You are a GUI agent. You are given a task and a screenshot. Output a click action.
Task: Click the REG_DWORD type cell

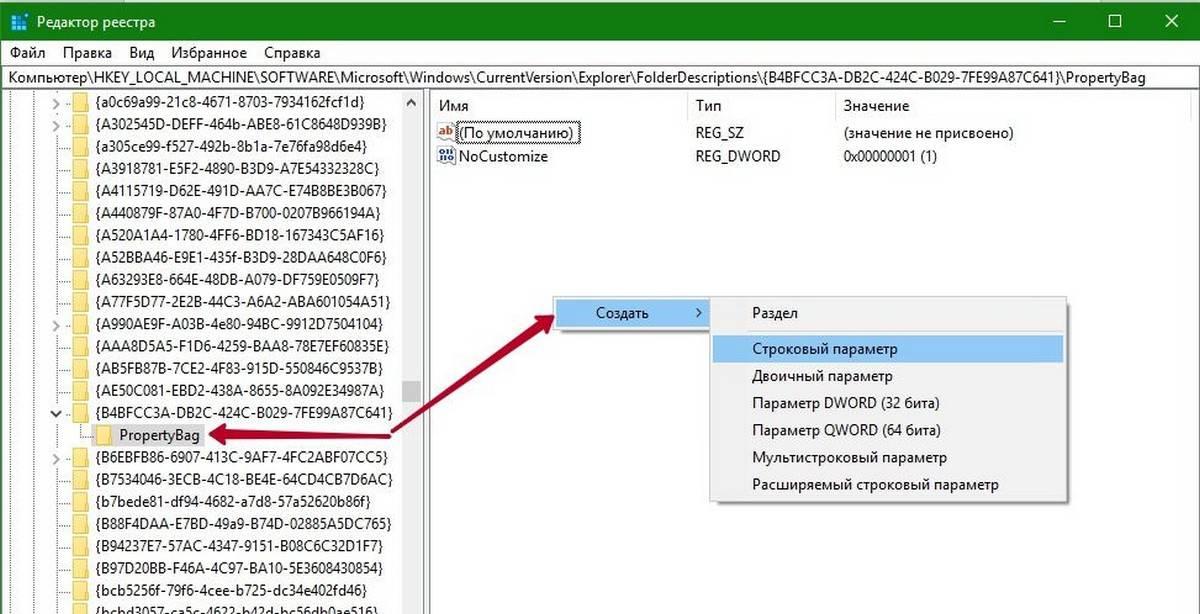click(x=738, y=156)
